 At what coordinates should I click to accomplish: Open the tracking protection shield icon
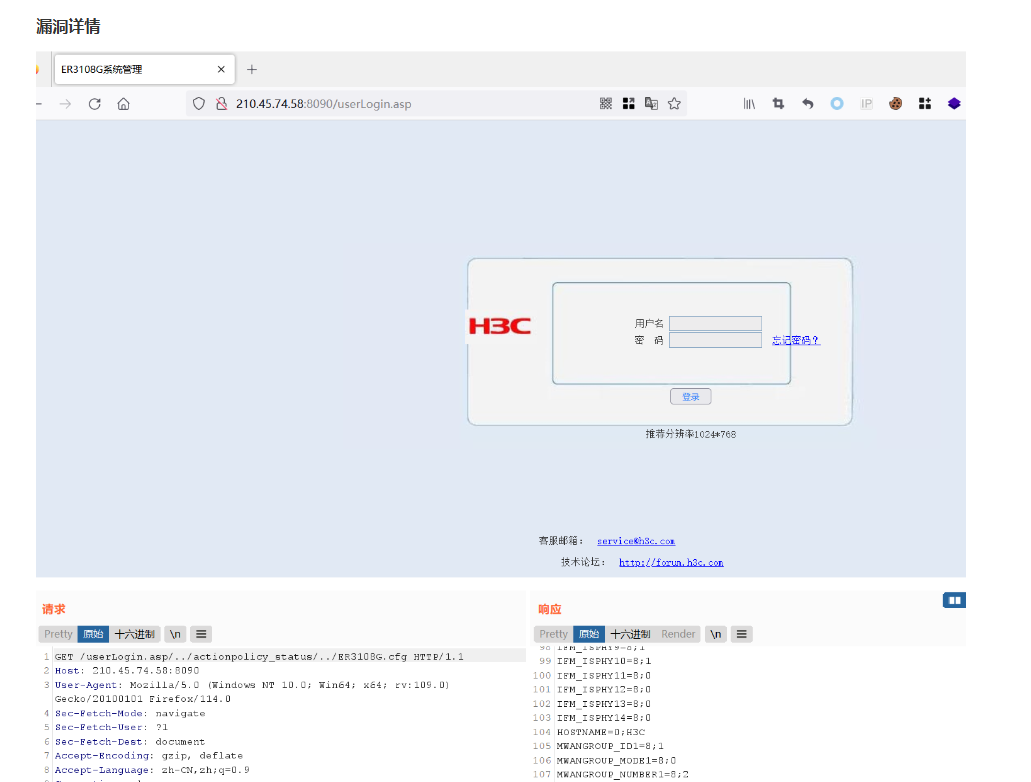click(199, 104)
